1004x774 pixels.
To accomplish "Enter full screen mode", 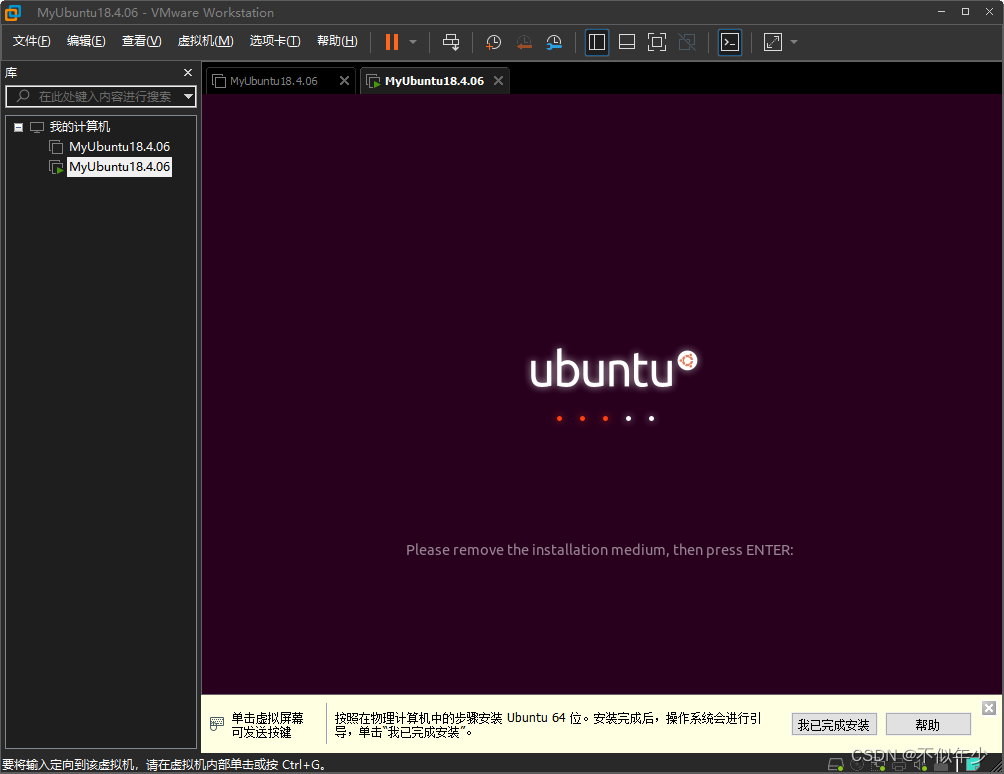I will pos(657,42).
